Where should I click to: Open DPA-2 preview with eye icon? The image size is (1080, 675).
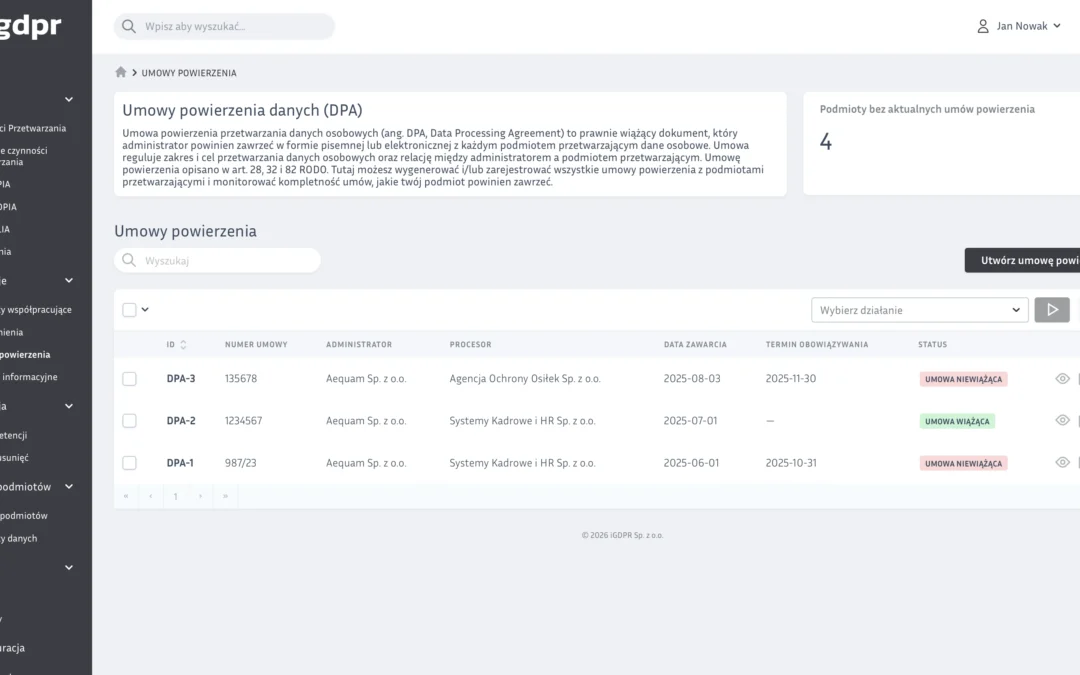[1062, 420]
